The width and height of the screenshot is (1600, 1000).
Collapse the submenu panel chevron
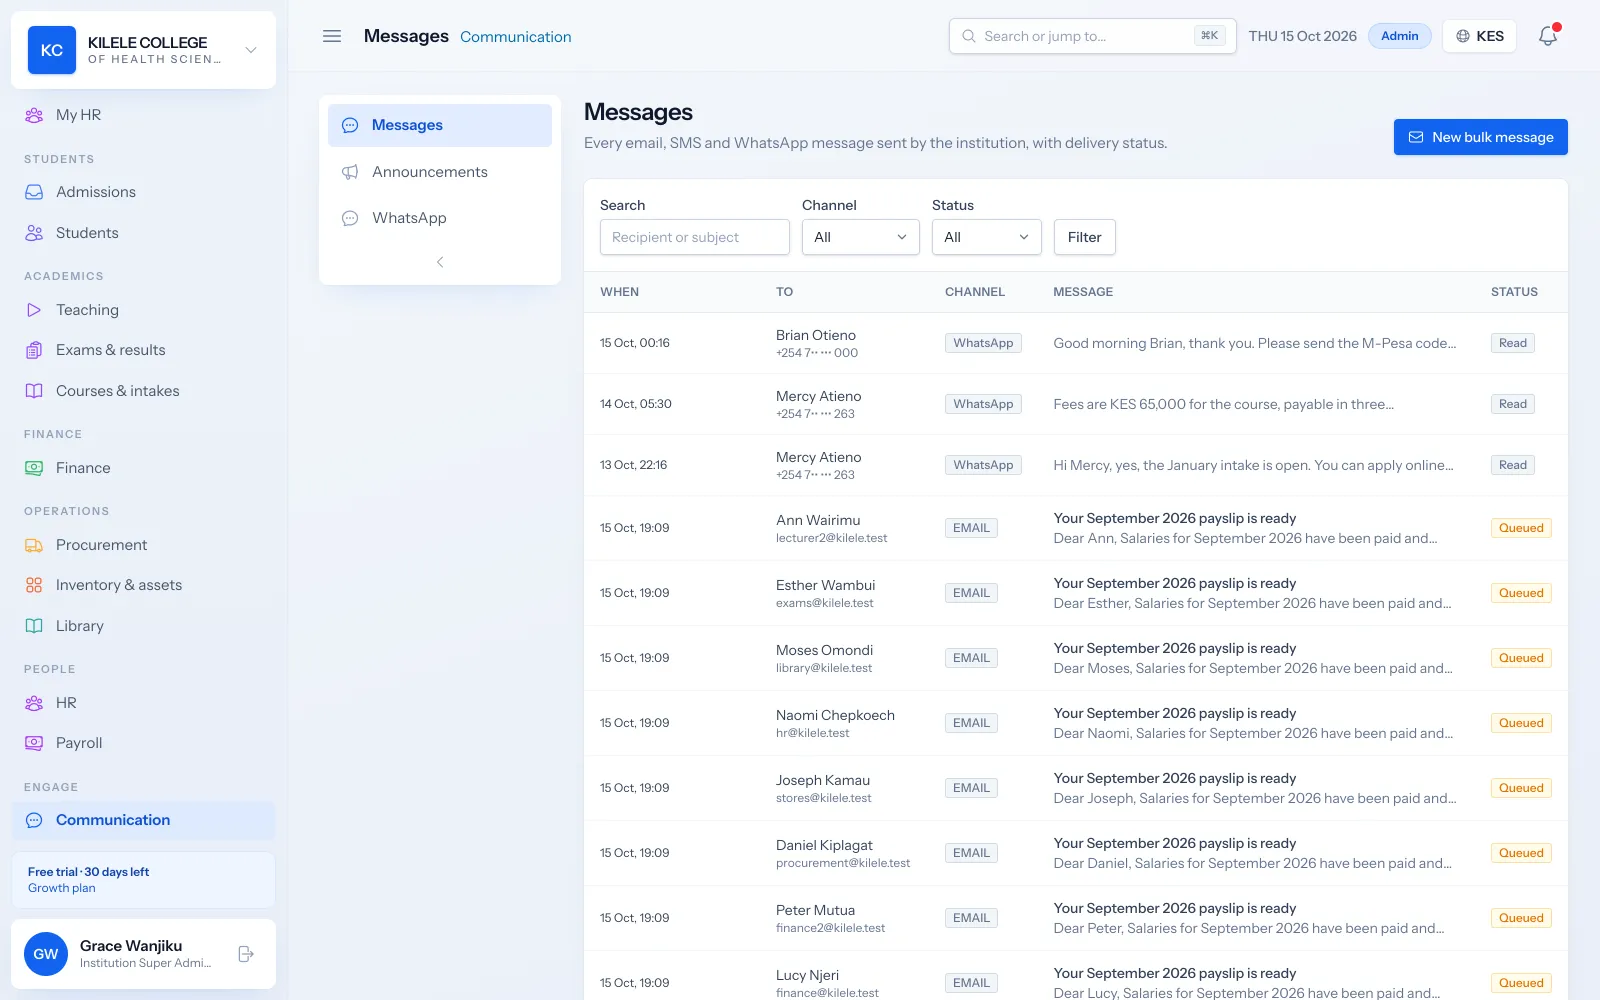click(440, 262)
